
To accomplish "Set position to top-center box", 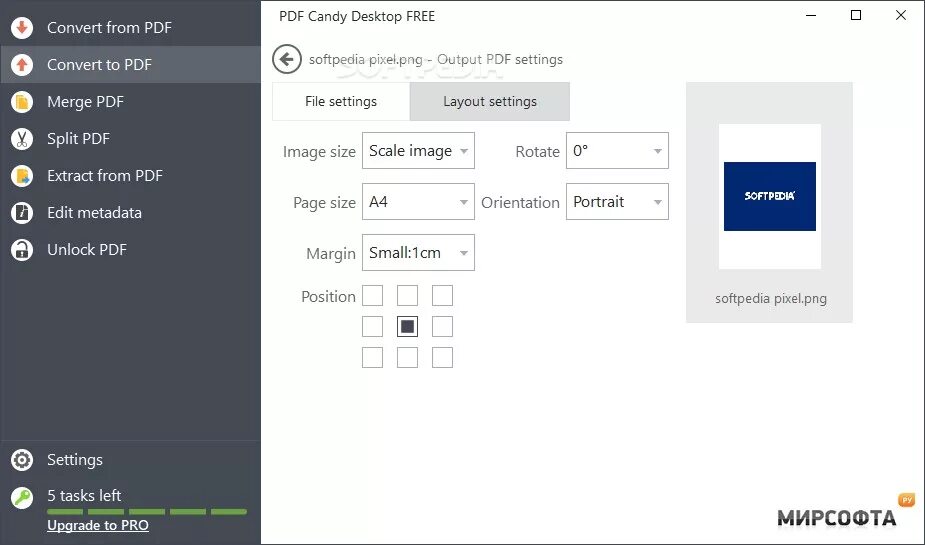I will coord(407,296).
